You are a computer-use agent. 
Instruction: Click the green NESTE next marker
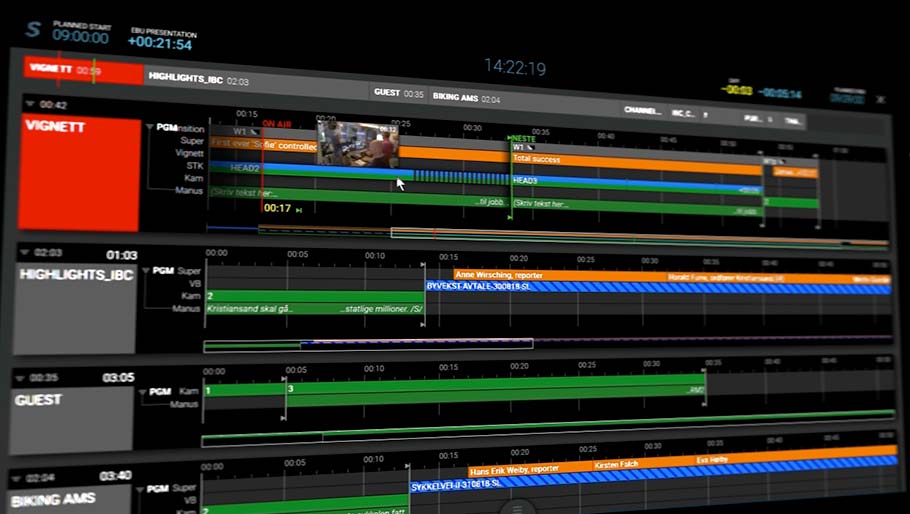pos(522,139)
